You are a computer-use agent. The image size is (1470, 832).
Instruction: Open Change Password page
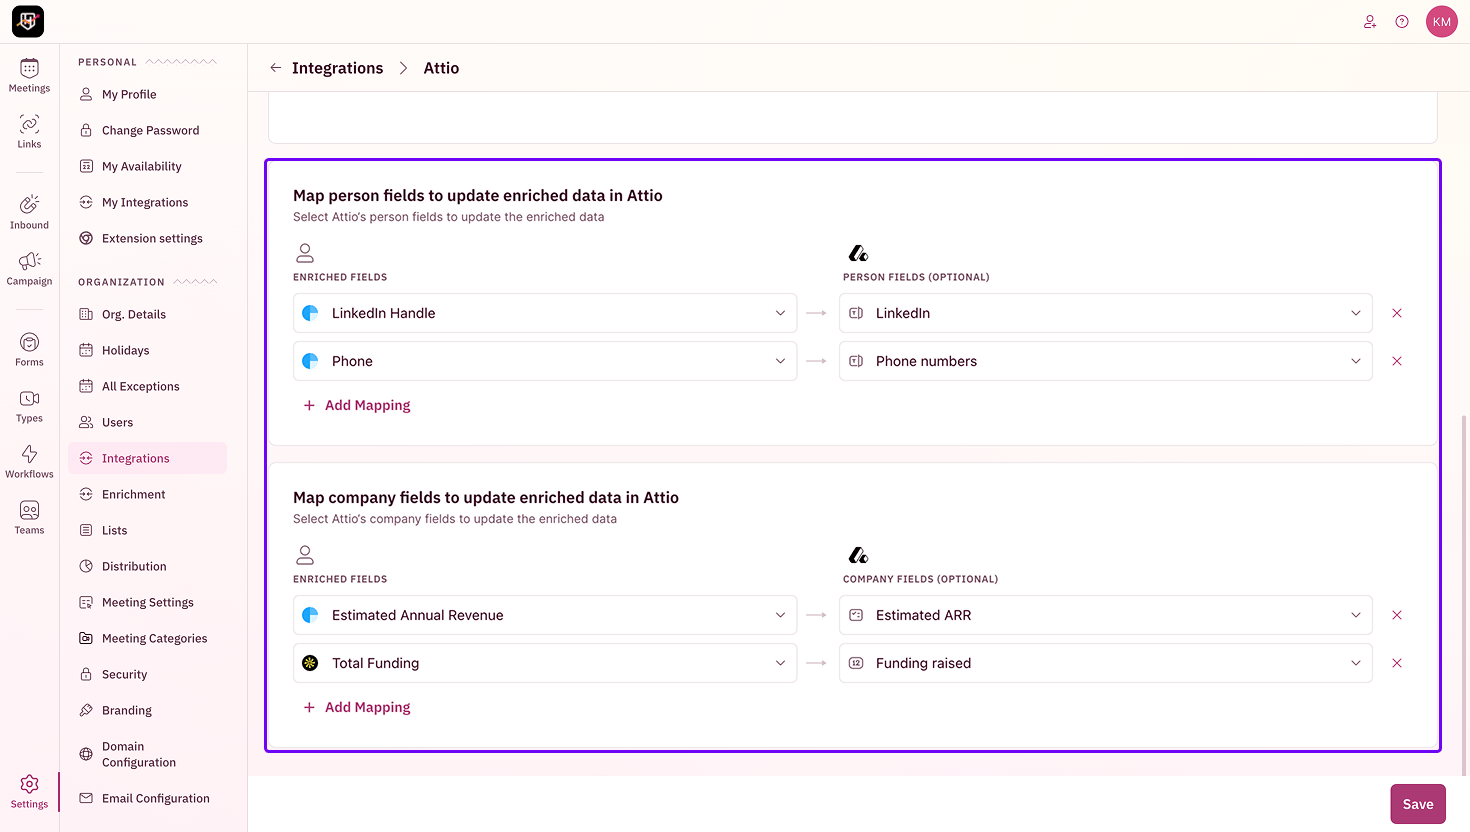tap(148, 130)
